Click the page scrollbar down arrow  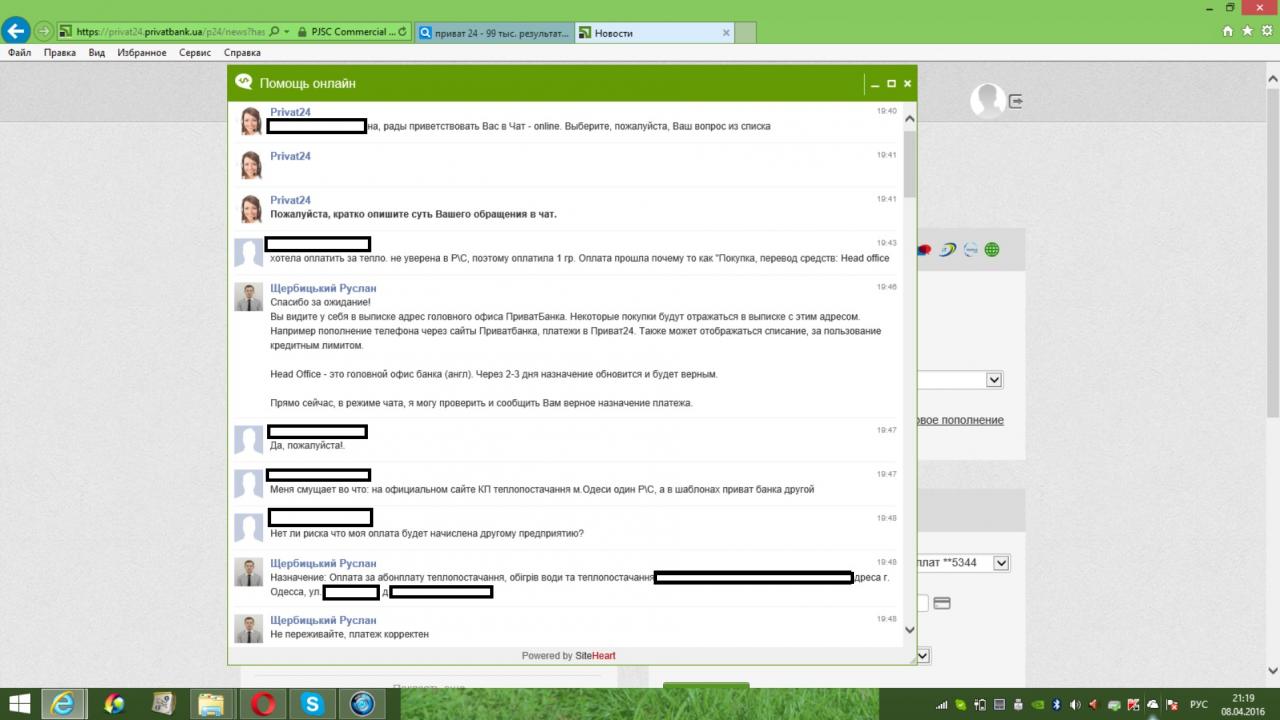[x=1273, y=670]
